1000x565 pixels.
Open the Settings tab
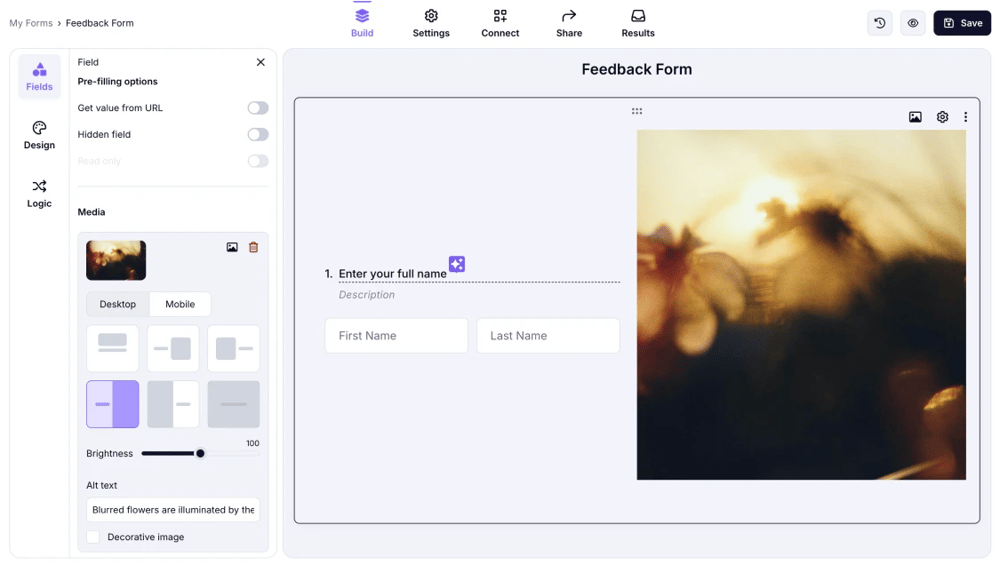point(431,24)
